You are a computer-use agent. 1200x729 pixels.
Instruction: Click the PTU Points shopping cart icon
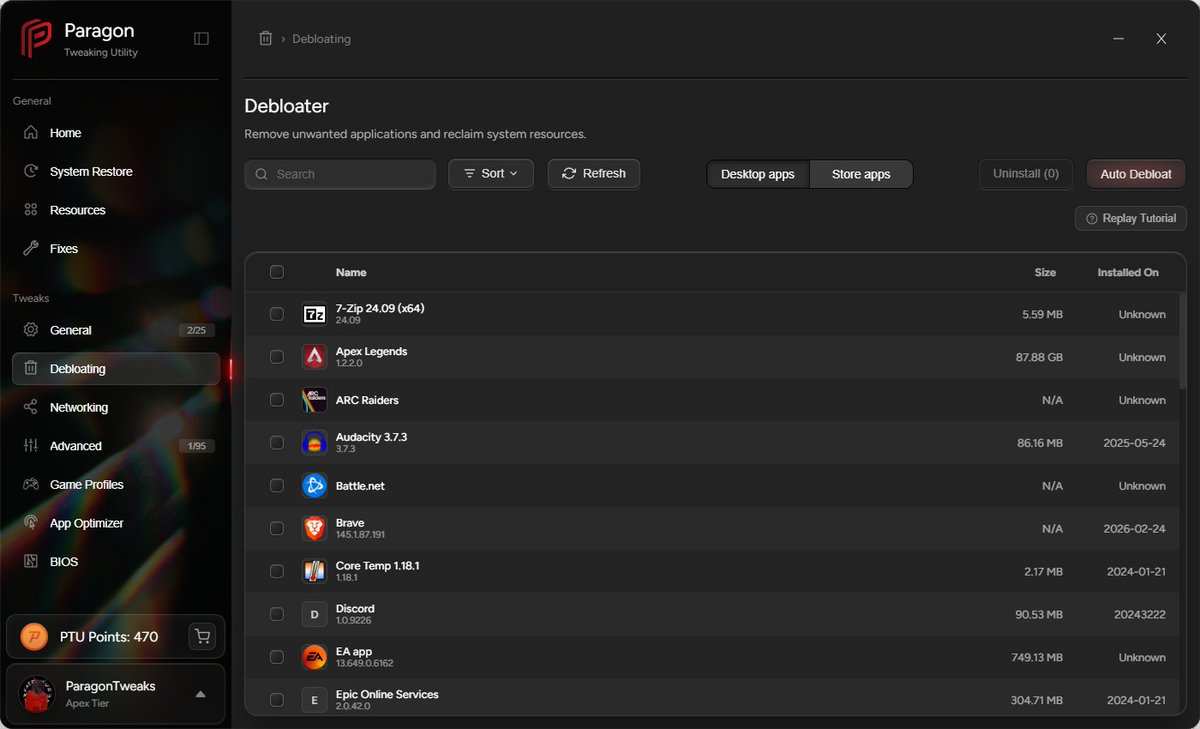(x=202, y=636)
